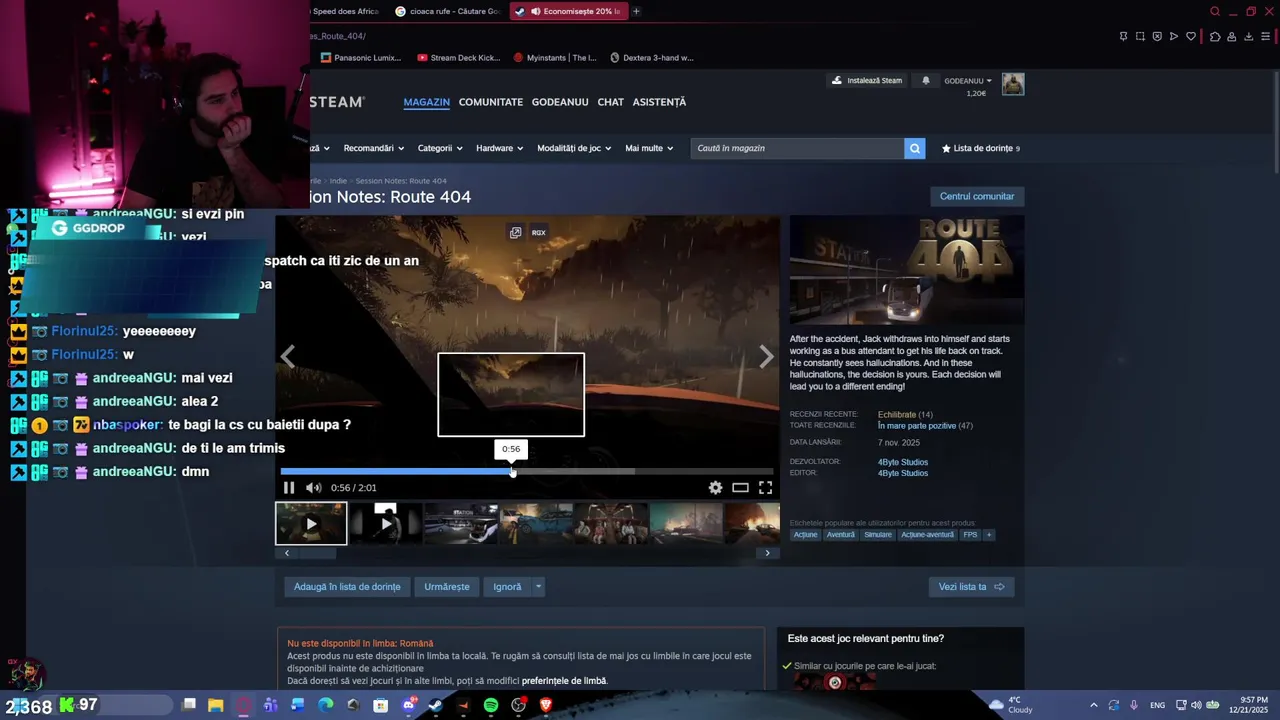Switch the trailer to fullscreen
The width and height of the screenshot is (1280, 720).
pos(765,488)
